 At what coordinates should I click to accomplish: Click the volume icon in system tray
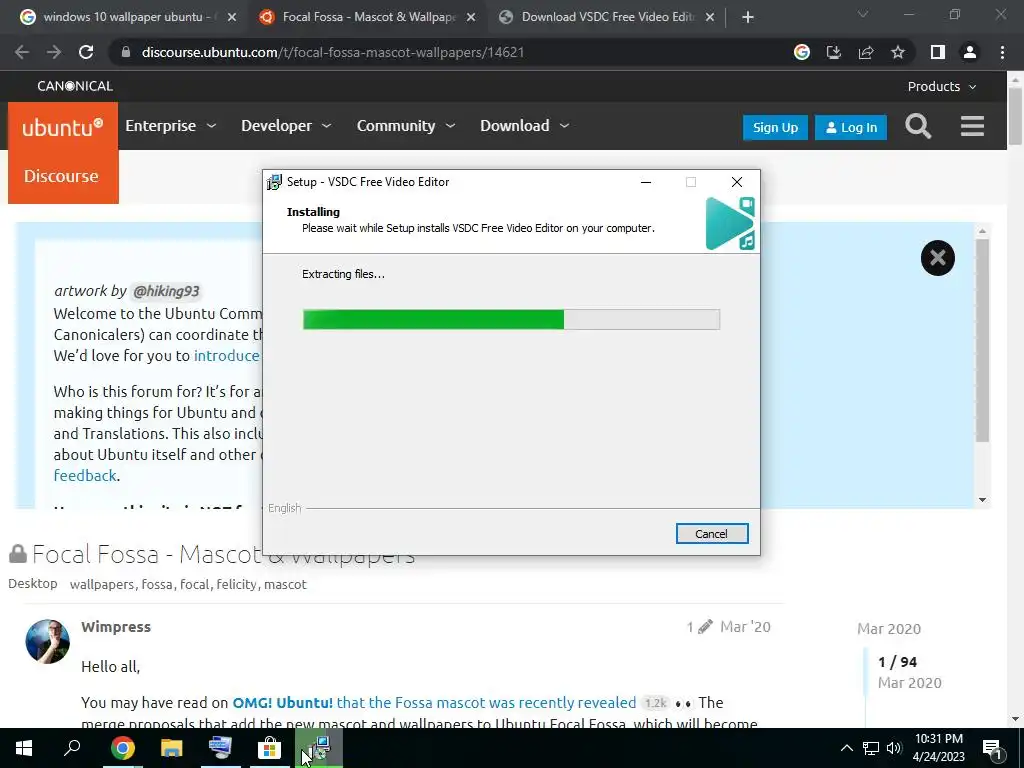(894, 748)
